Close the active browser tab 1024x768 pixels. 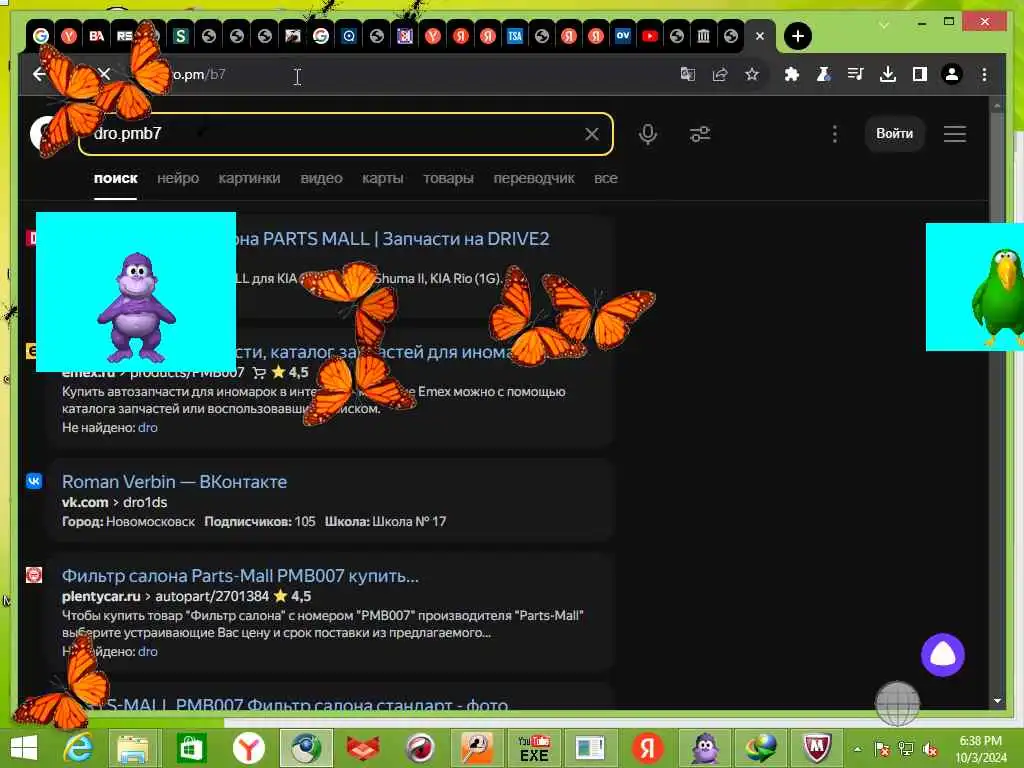[760, 36]
